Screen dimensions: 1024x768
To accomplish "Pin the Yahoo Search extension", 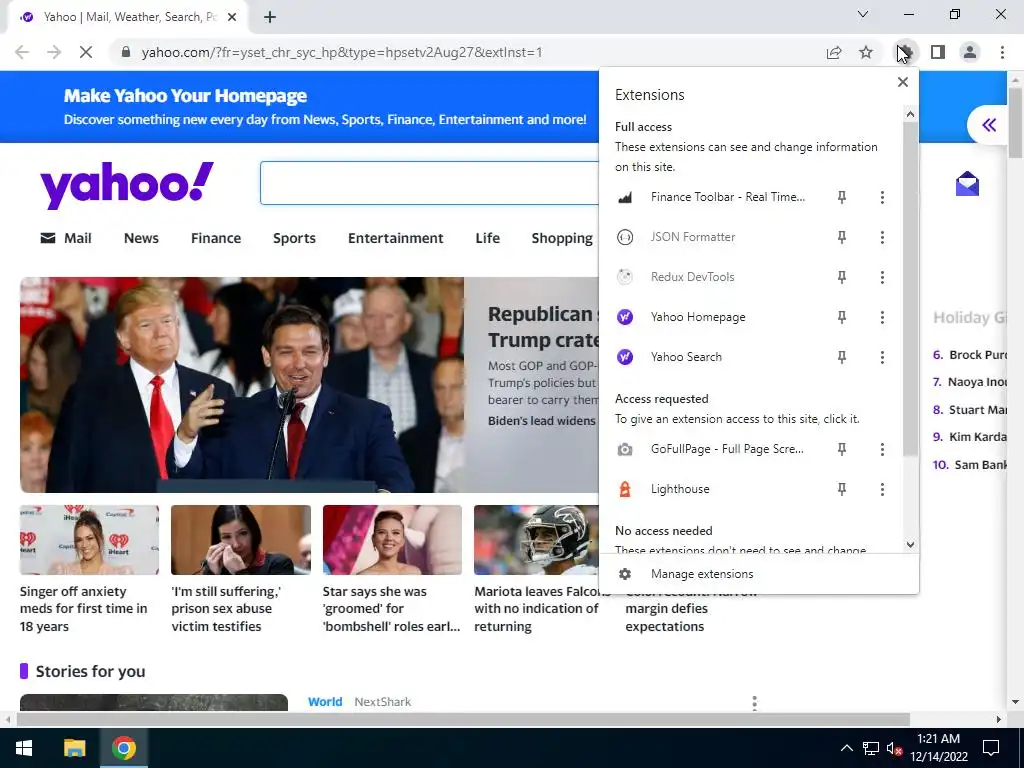I will 842,357.
